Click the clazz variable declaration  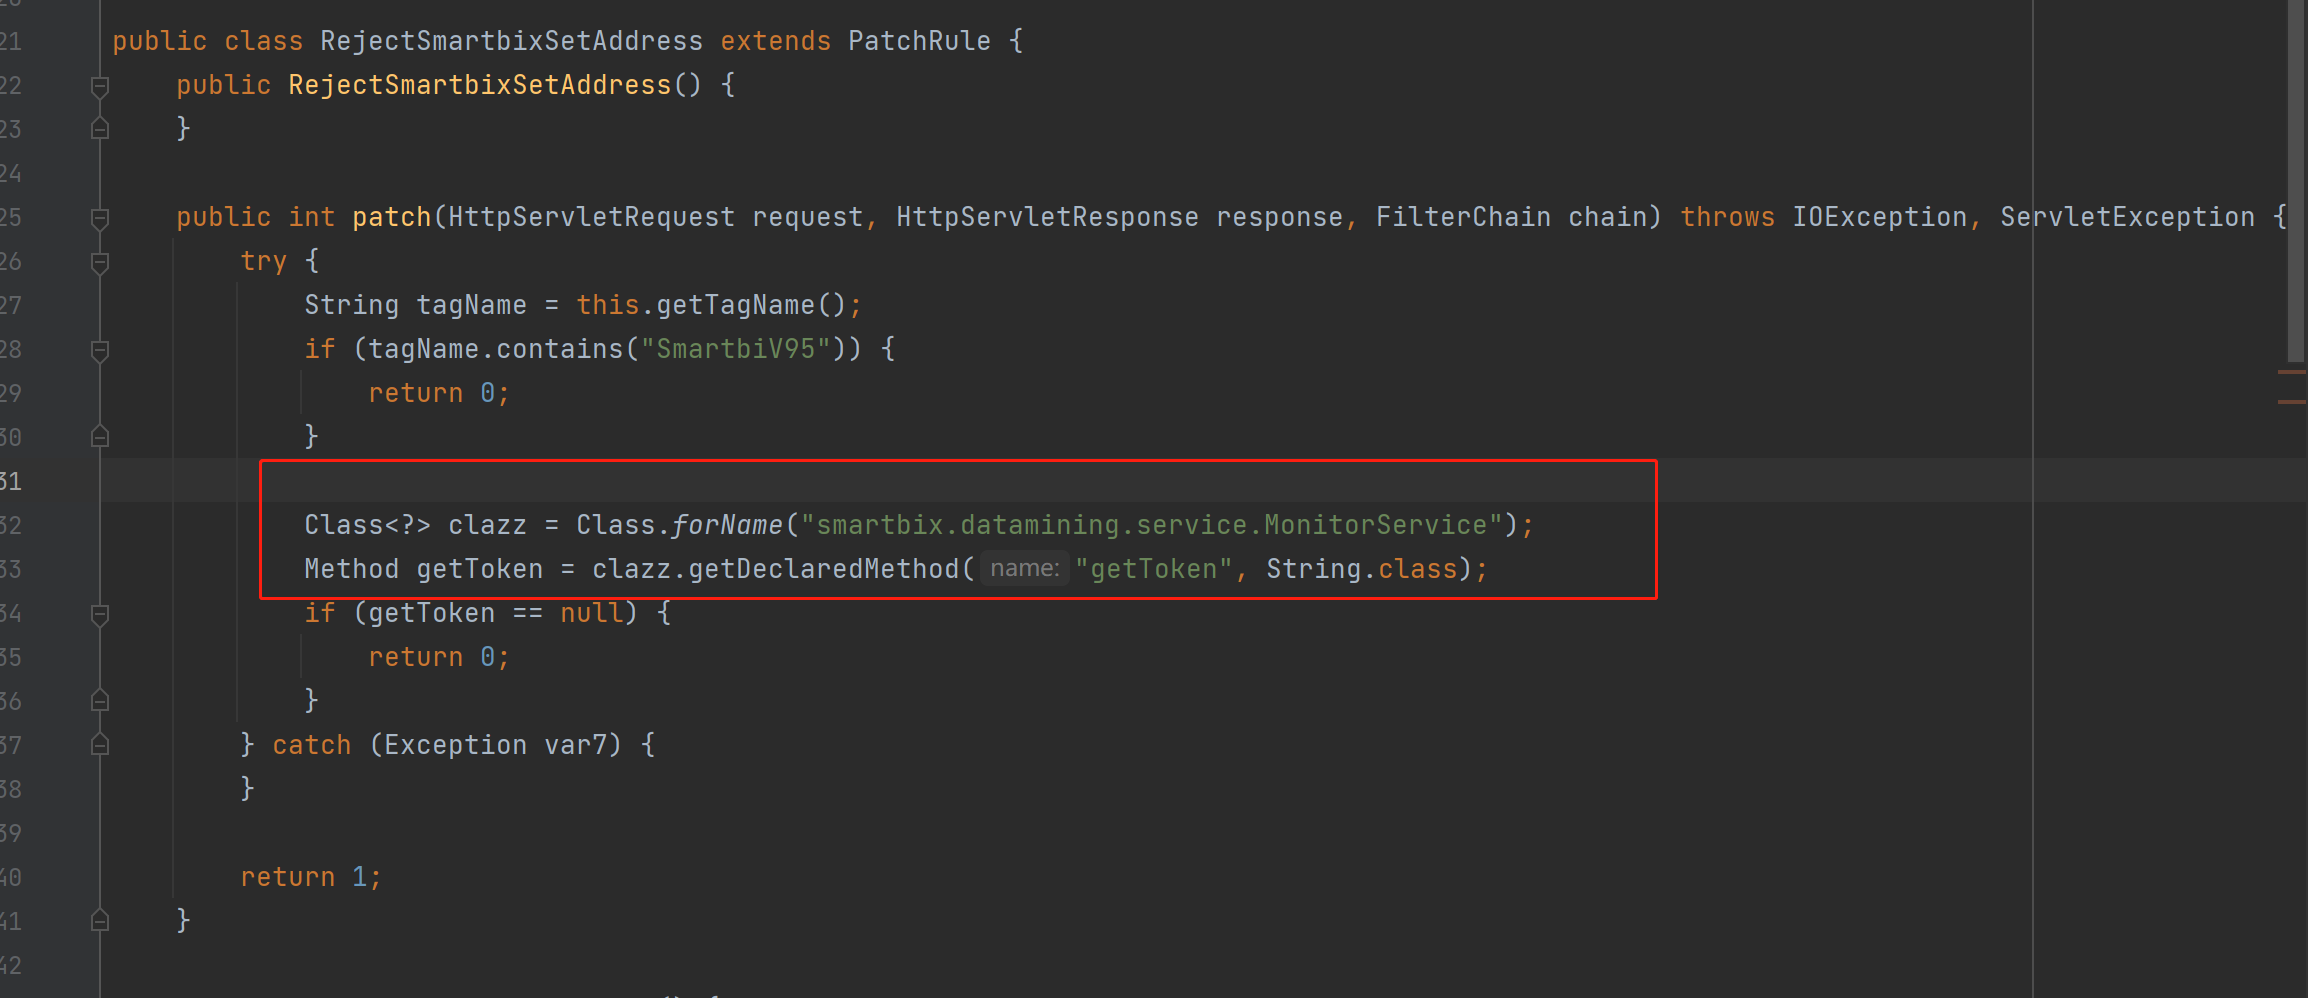point(487,525)
